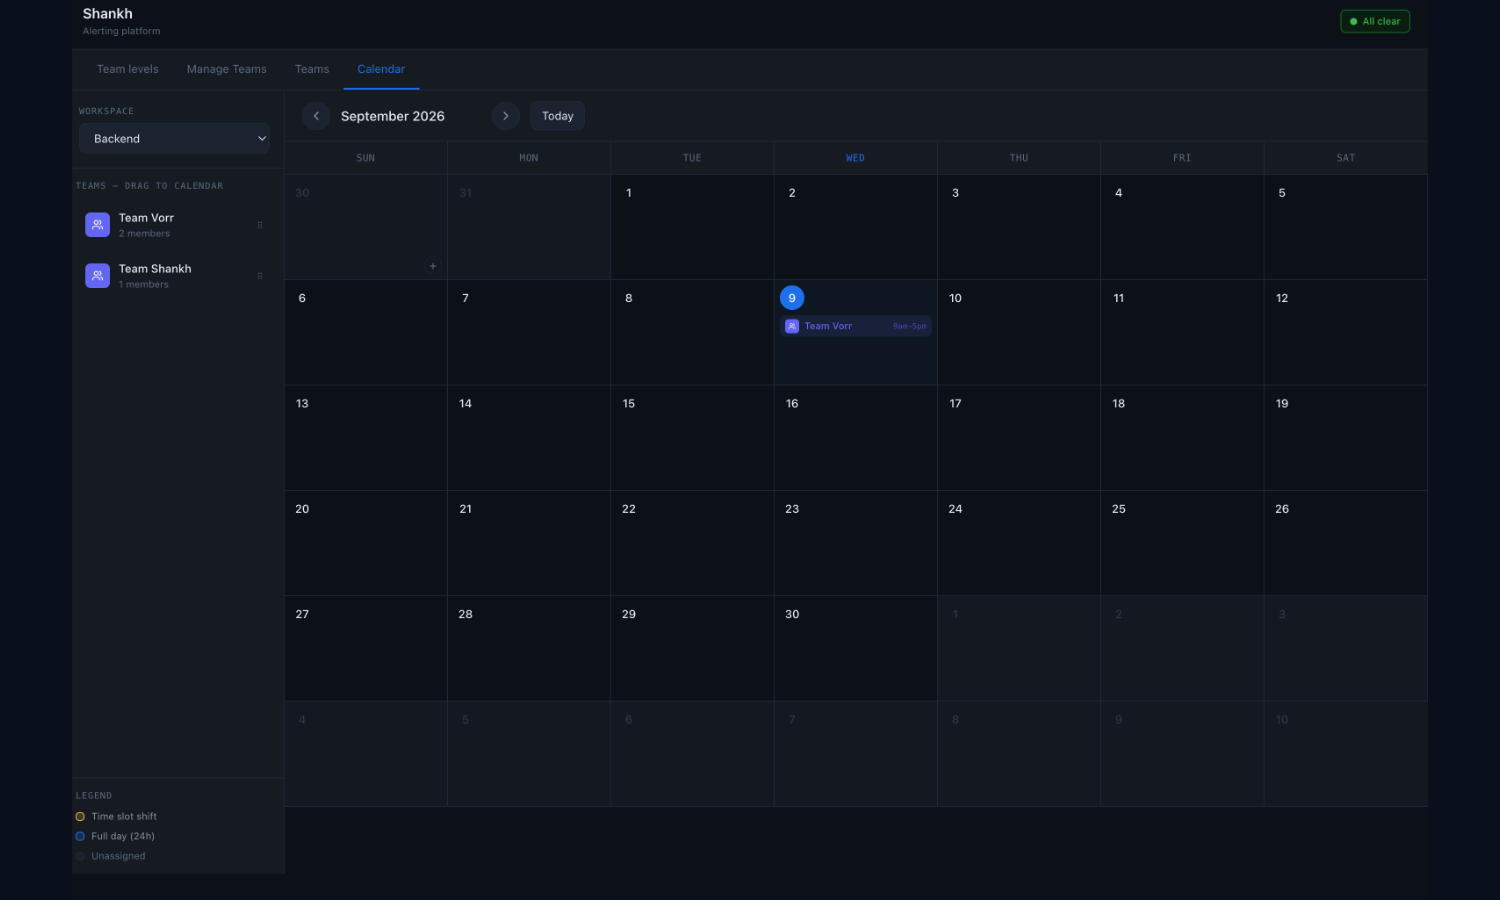Go to previous month using left chevron

point(316,116)
